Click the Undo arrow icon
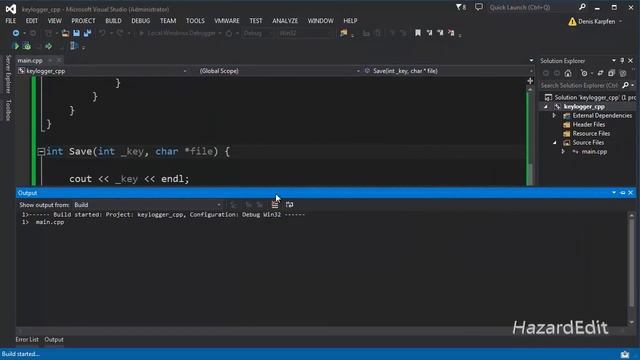The height and width of the screenshot is (360, 640). click(102, 33)
